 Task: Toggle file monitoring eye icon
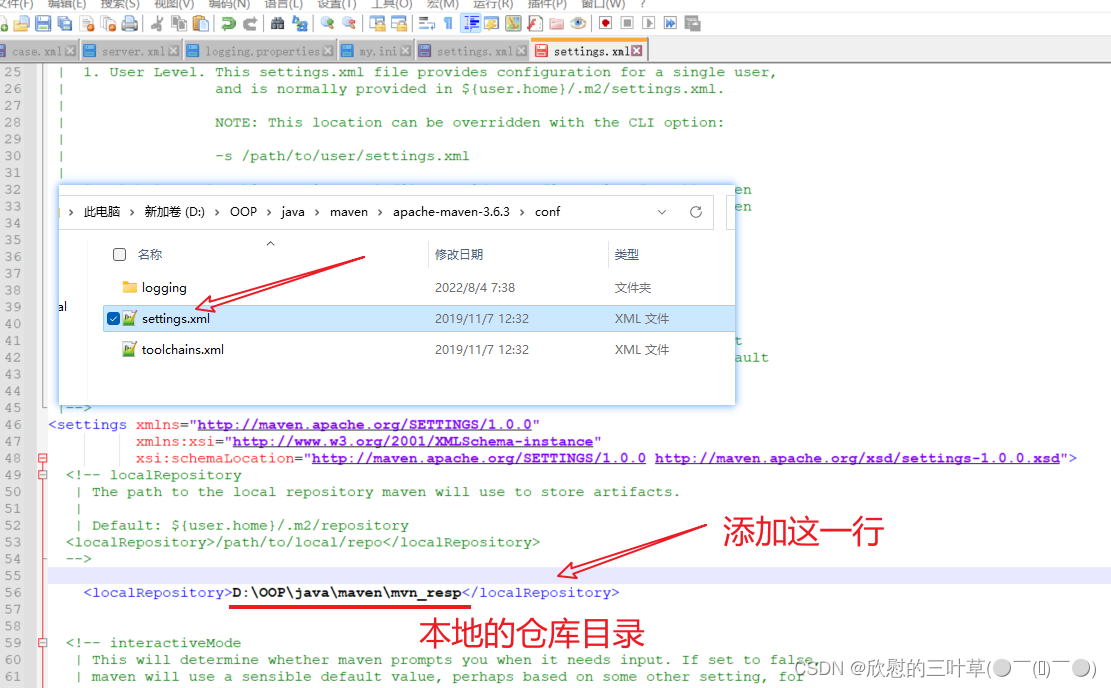578,23
